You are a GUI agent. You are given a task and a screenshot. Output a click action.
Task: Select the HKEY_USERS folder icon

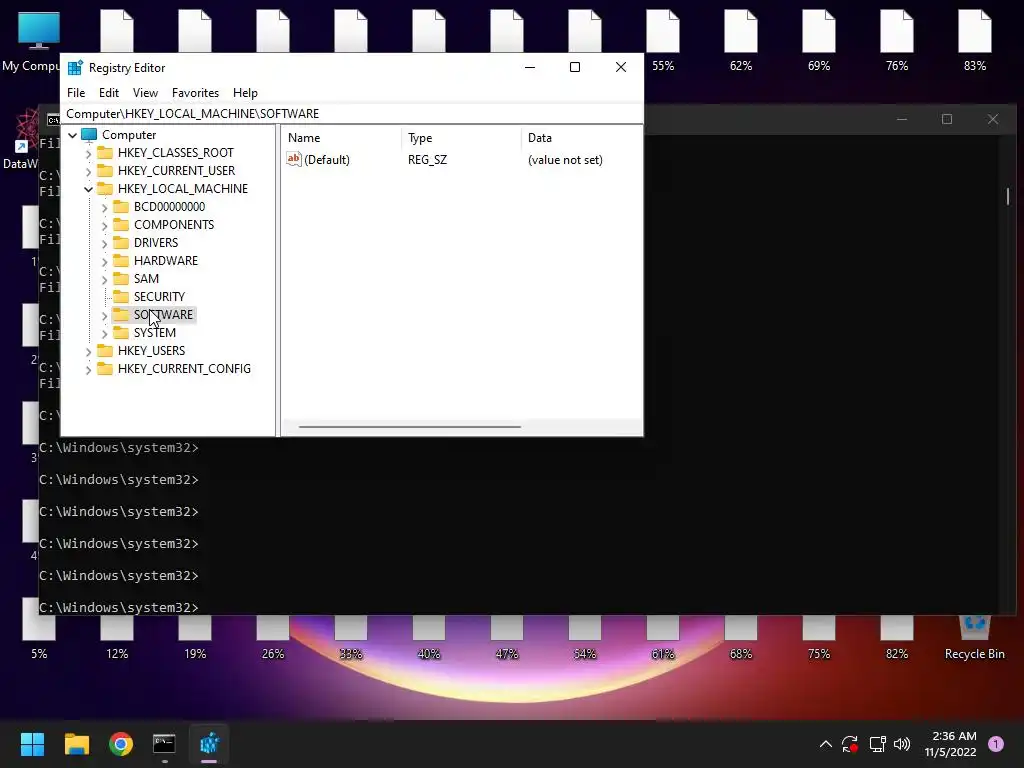pyautogui.click(x=104, y=351)
